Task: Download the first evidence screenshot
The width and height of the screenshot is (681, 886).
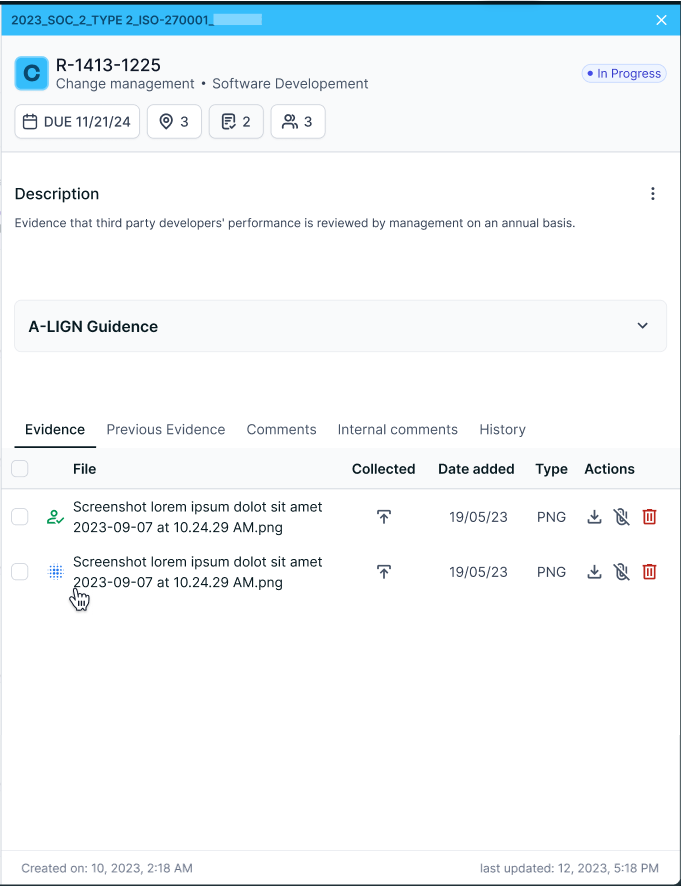Action: coord(594,517)
